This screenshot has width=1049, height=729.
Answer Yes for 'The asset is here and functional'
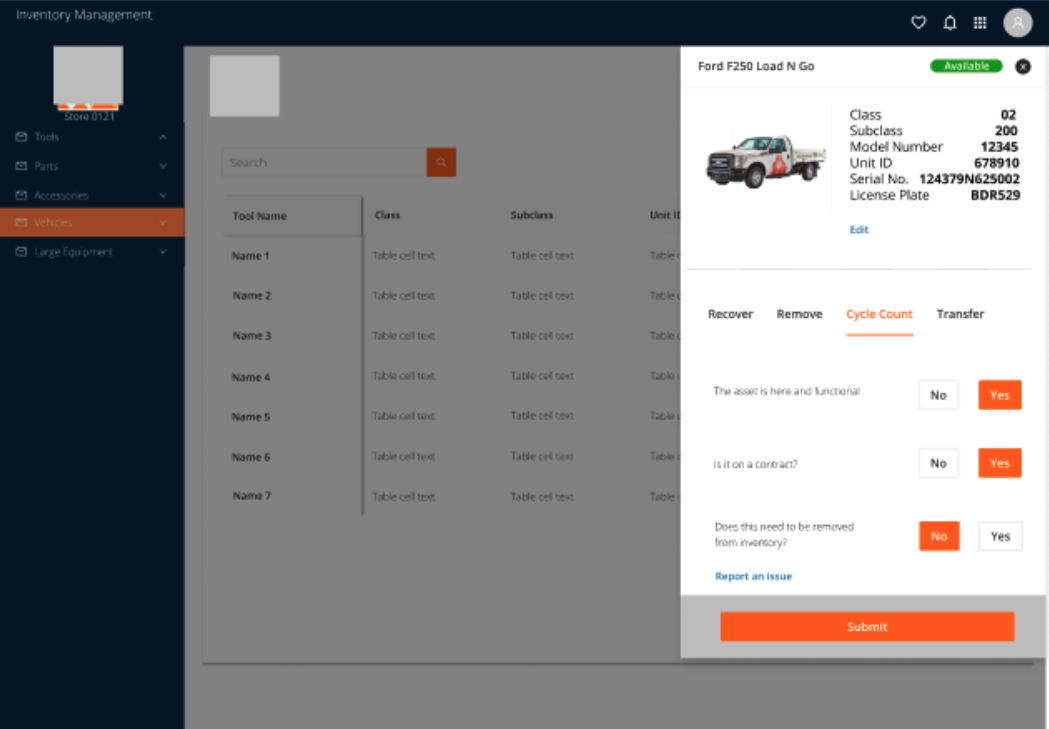(x=999, y=394)
